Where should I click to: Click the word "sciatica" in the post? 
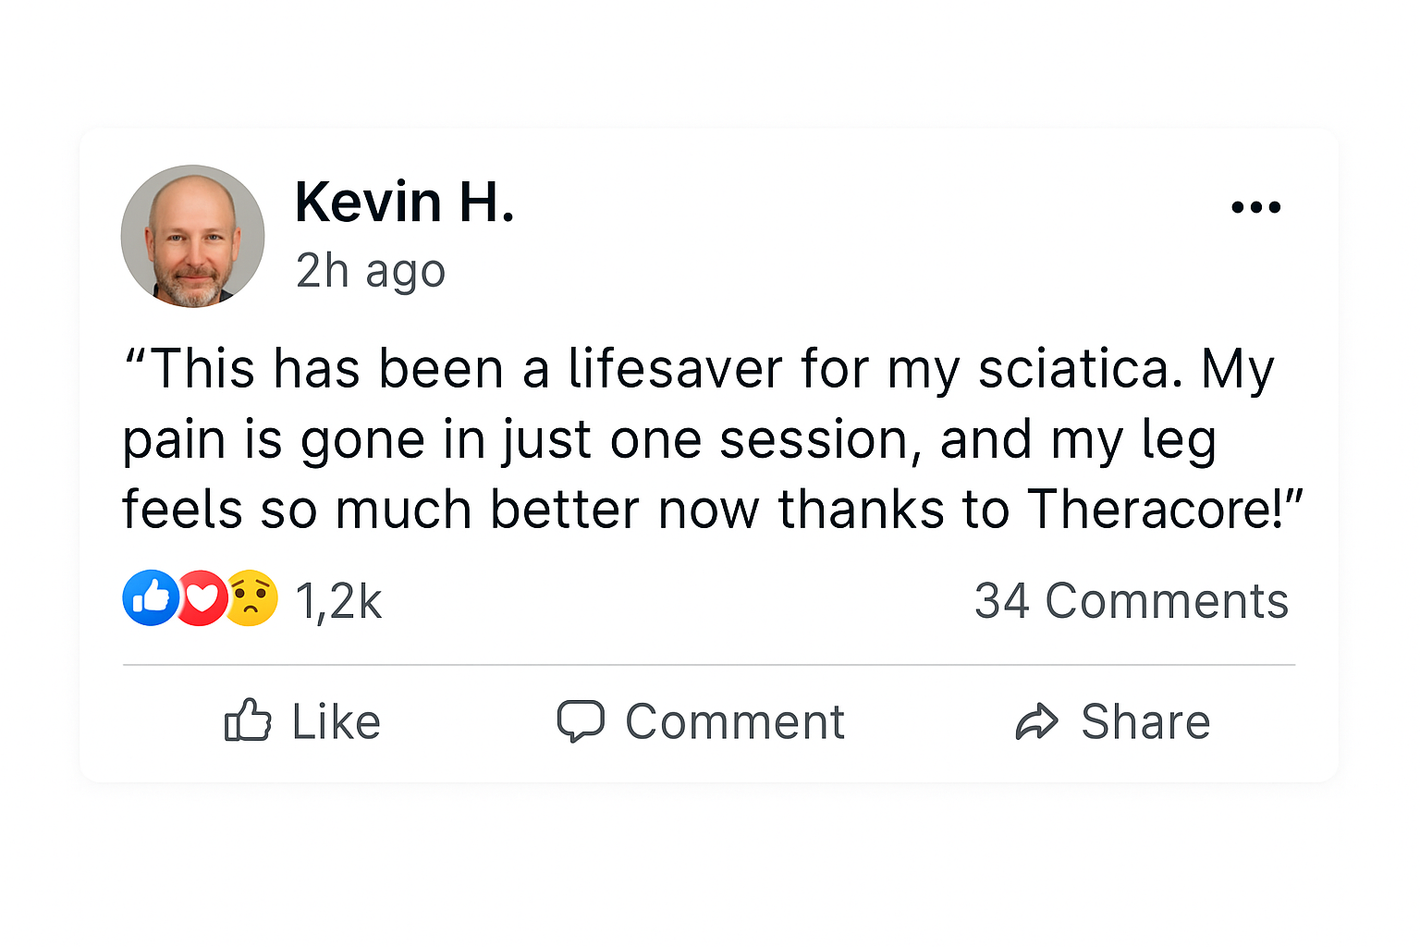[x=1072, y=369]
